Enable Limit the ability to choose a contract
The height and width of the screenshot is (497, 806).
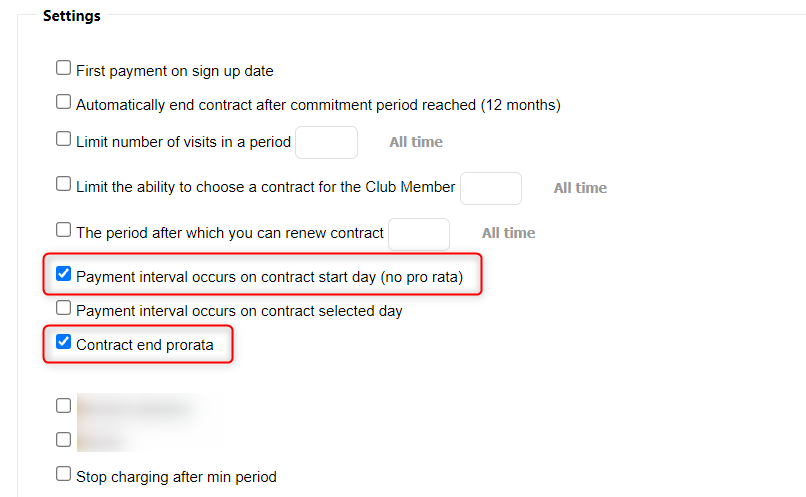[64, 184]
